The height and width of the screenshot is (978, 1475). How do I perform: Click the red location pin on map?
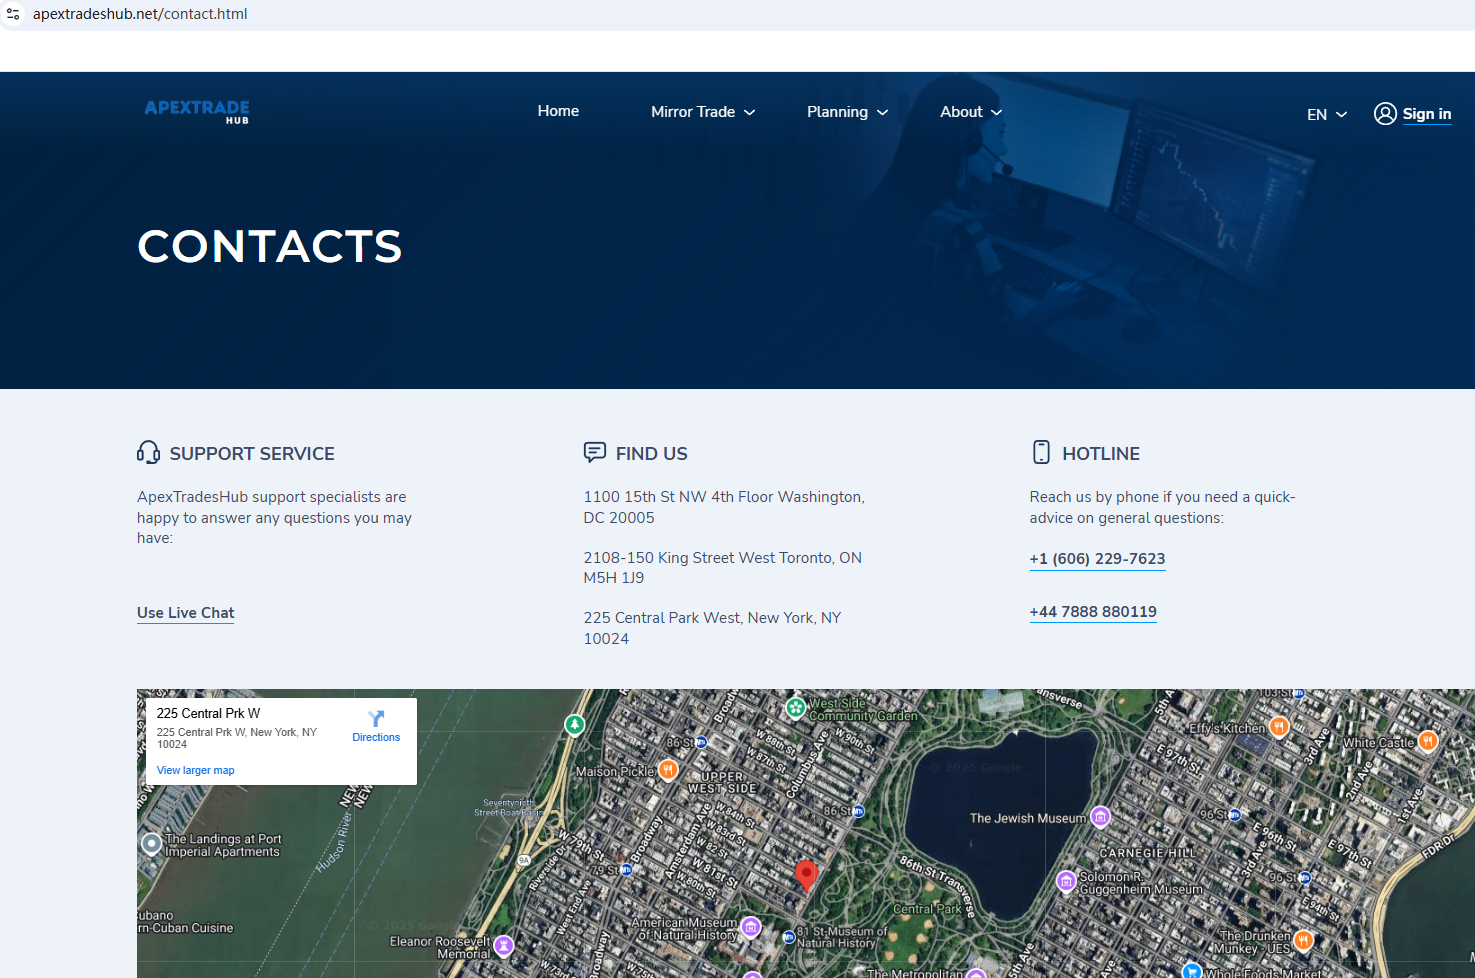[x=806, y=874]
